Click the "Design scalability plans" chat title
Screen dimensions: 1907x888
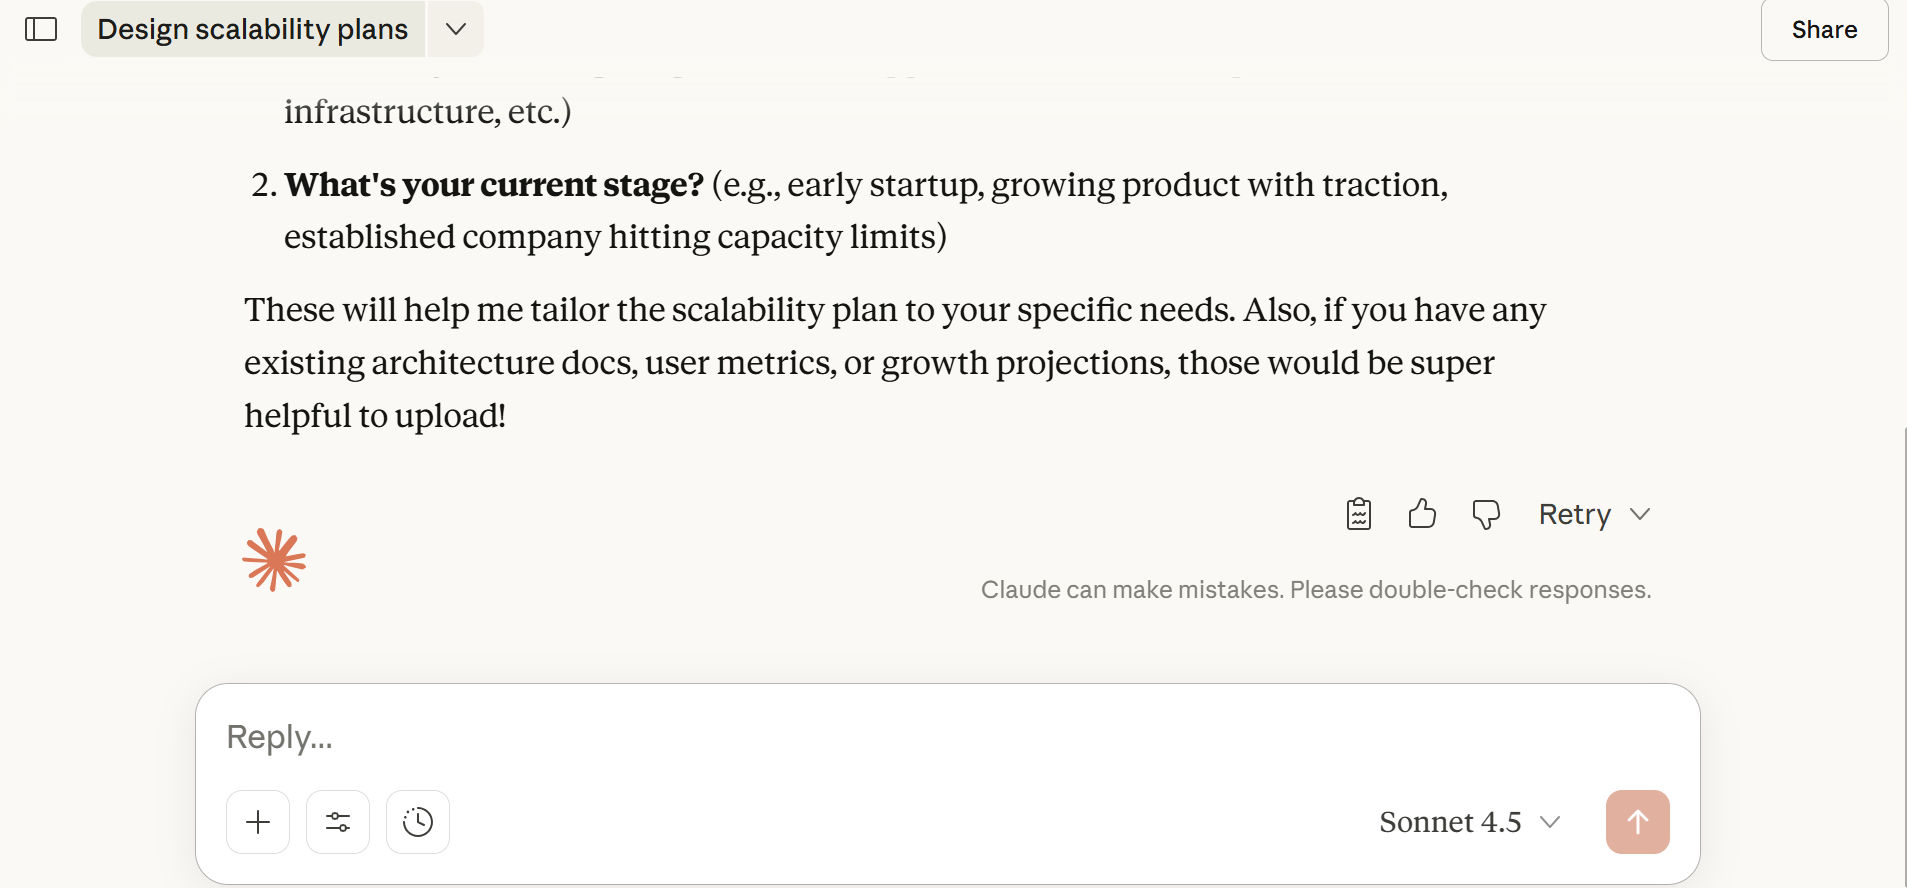tap(253, 29)
